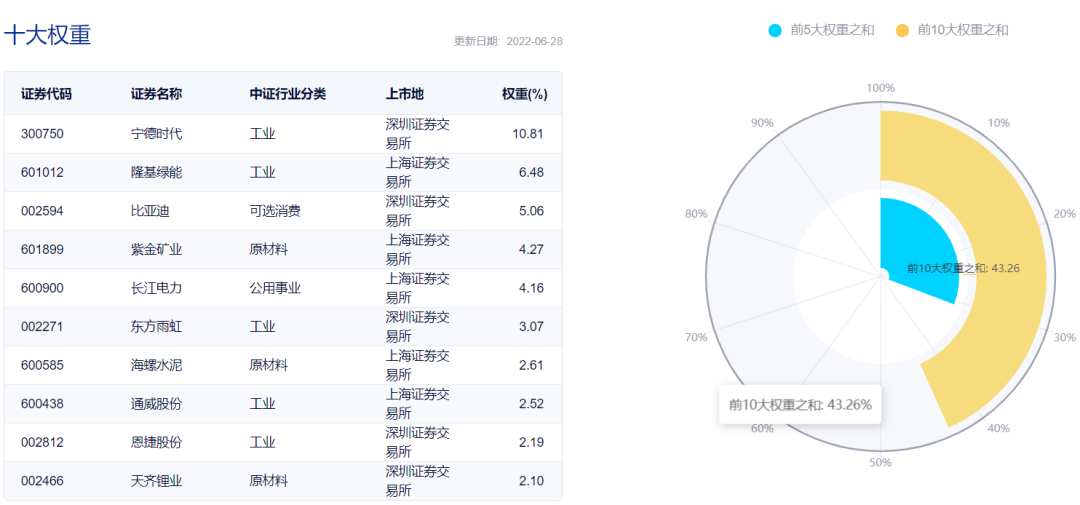Select security code 601899

pyautogui.click(x=42, y=249)
